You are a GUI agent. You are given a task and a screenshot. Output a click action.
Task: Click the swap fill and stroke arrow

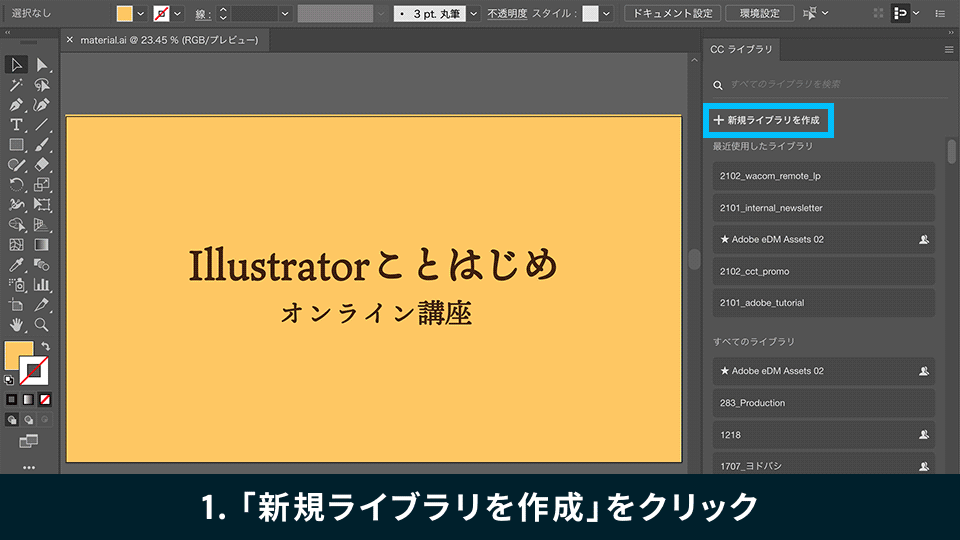click(45, 346)
